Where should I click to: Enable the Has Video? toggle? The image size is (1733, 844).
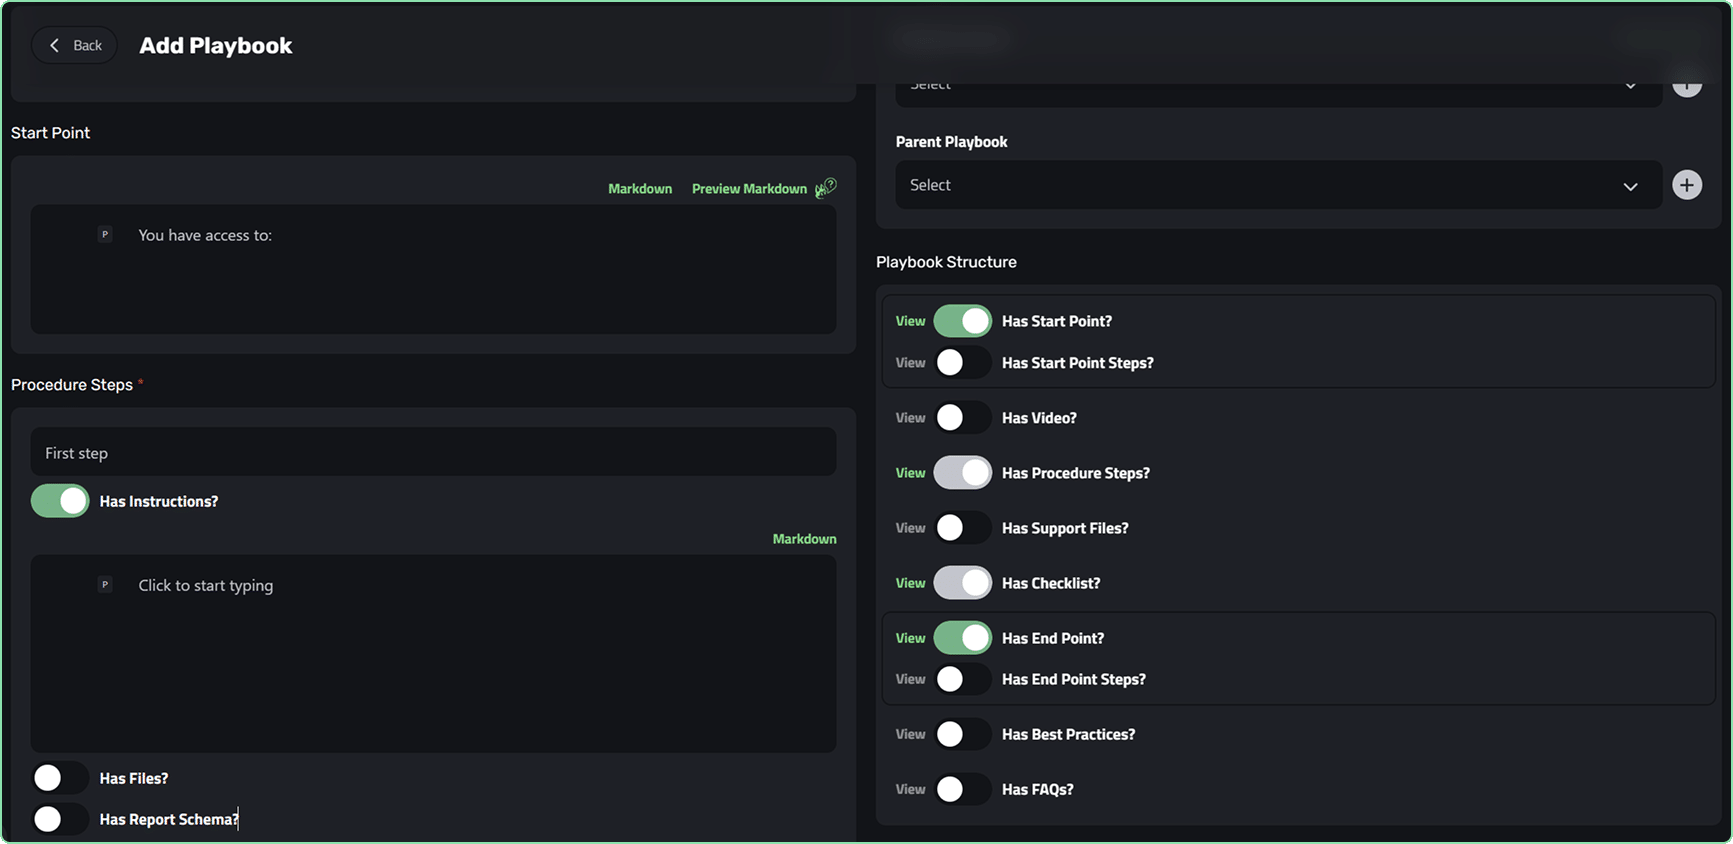coord(962,417)
